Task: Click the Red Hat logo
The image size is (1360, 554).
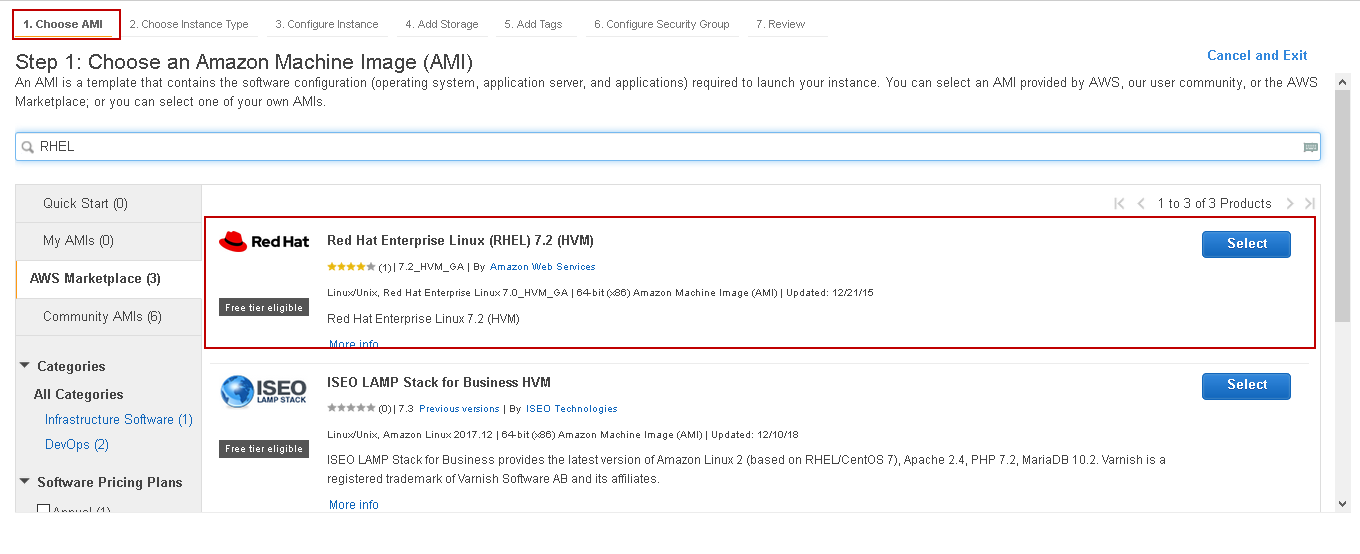Action: 264,241
